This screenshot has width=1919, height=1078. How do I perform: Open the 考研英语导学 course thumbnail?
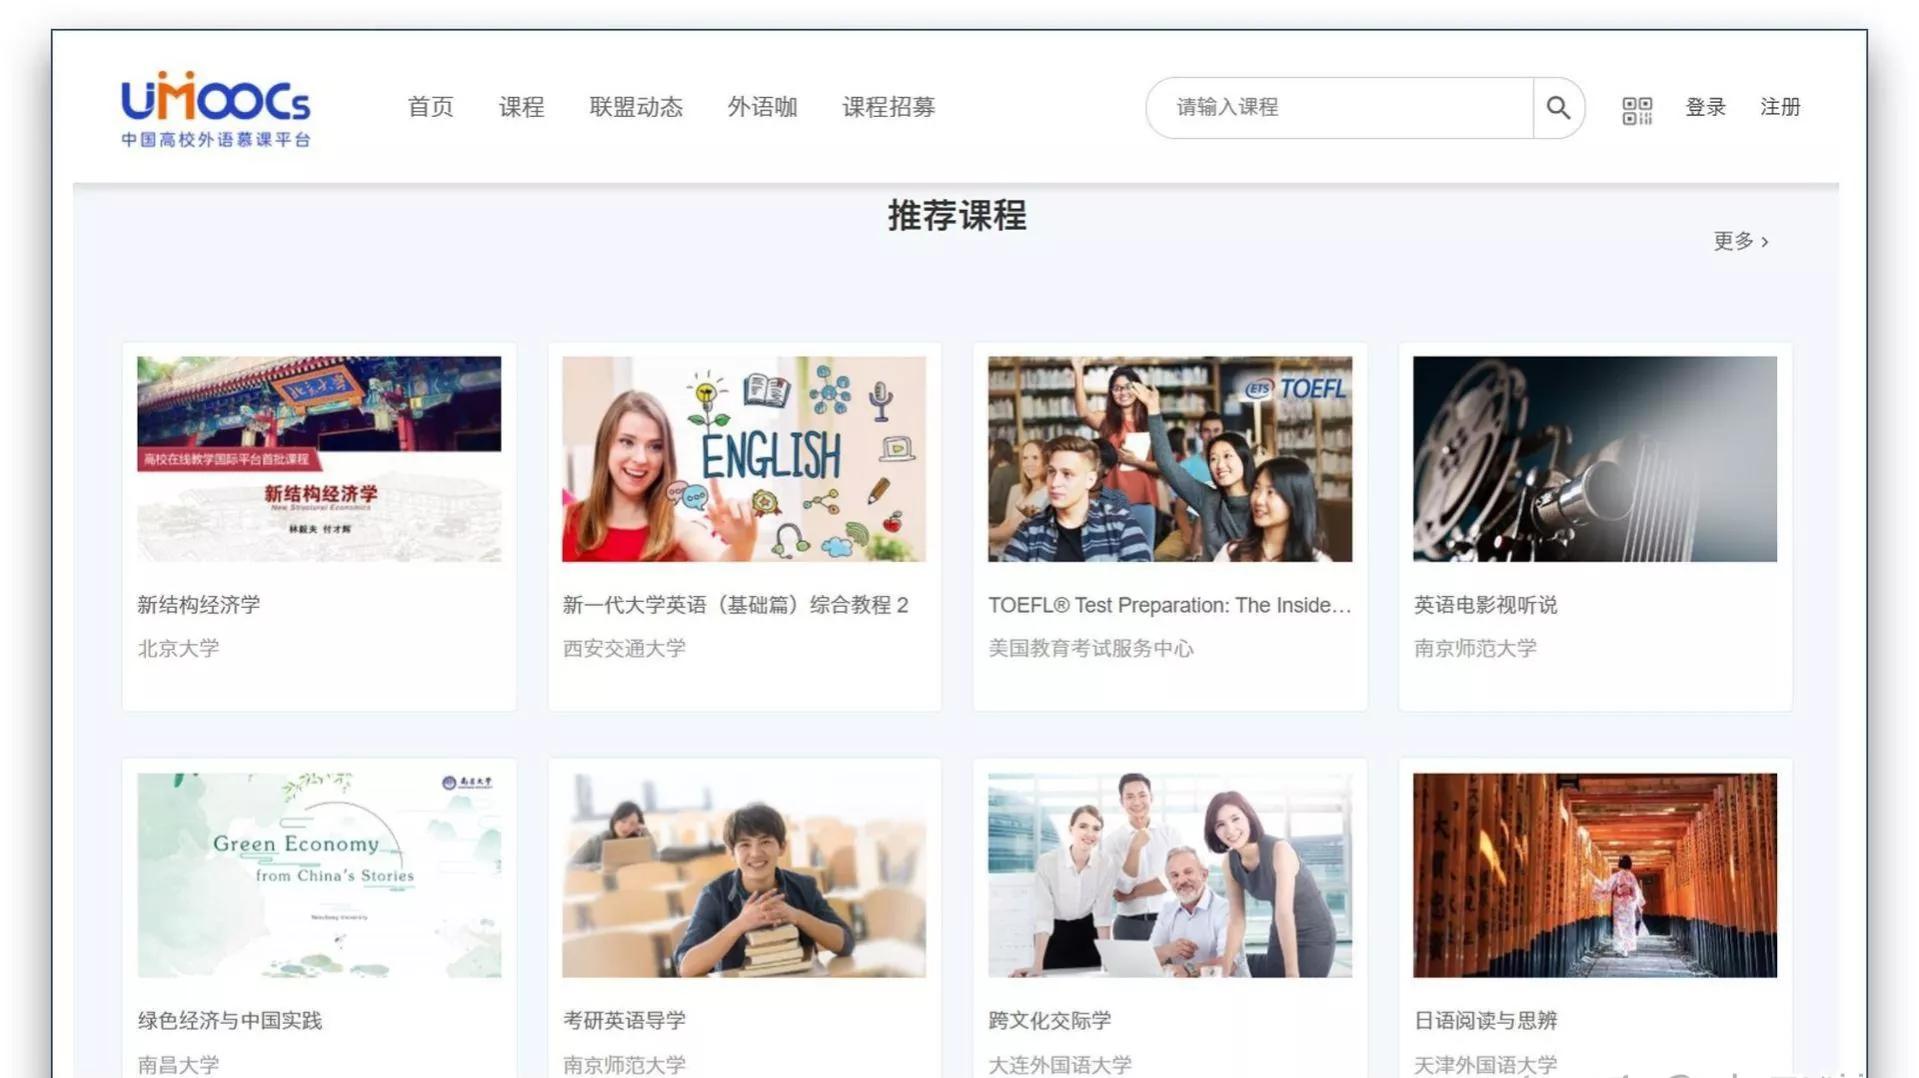[743, 874]
